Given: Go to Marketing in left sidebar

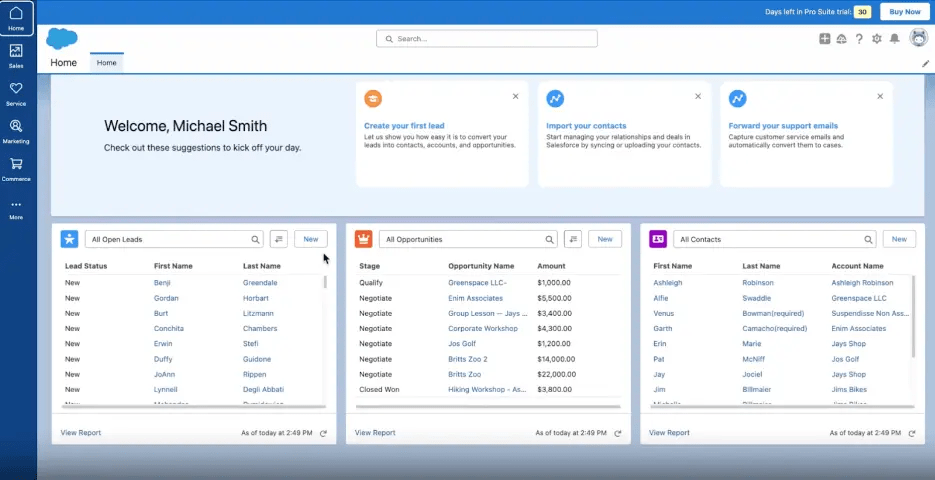Looking at the screenshot, I should [16, 131].
